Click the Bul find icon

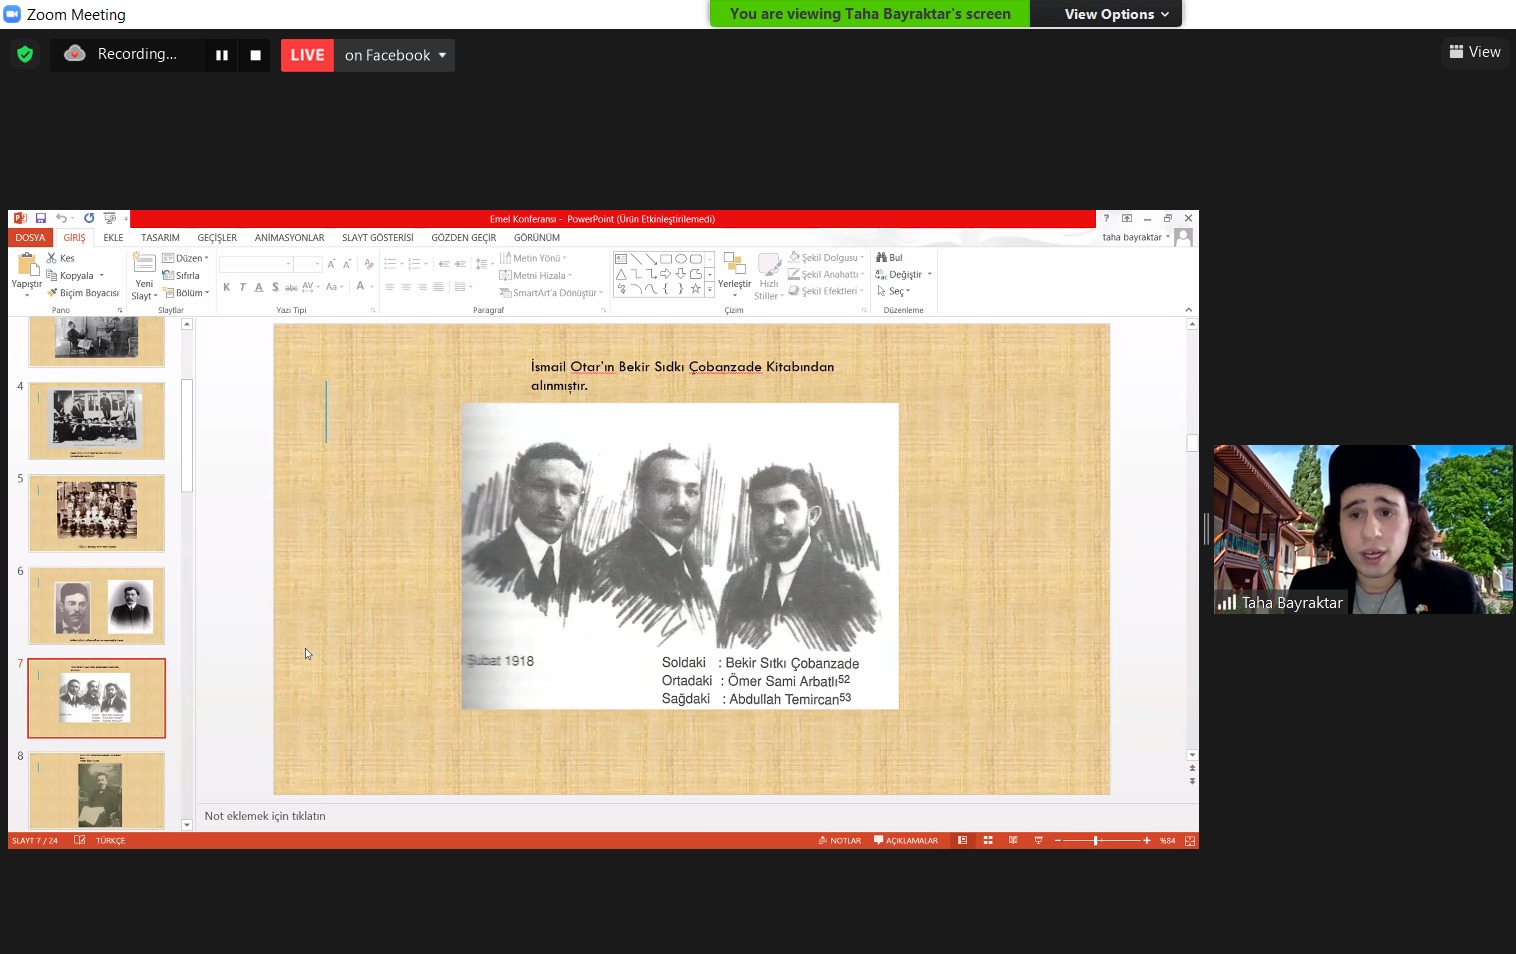coord(889,258)
